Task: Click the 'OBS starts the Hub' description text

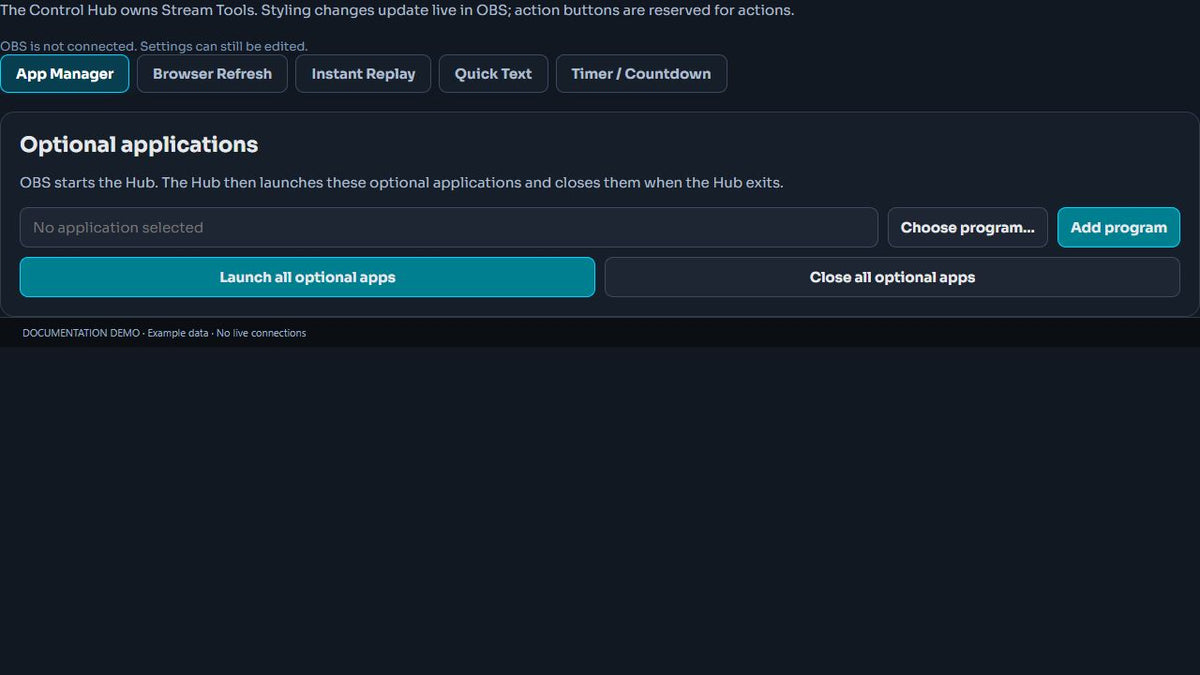Action: coord(401,183)
